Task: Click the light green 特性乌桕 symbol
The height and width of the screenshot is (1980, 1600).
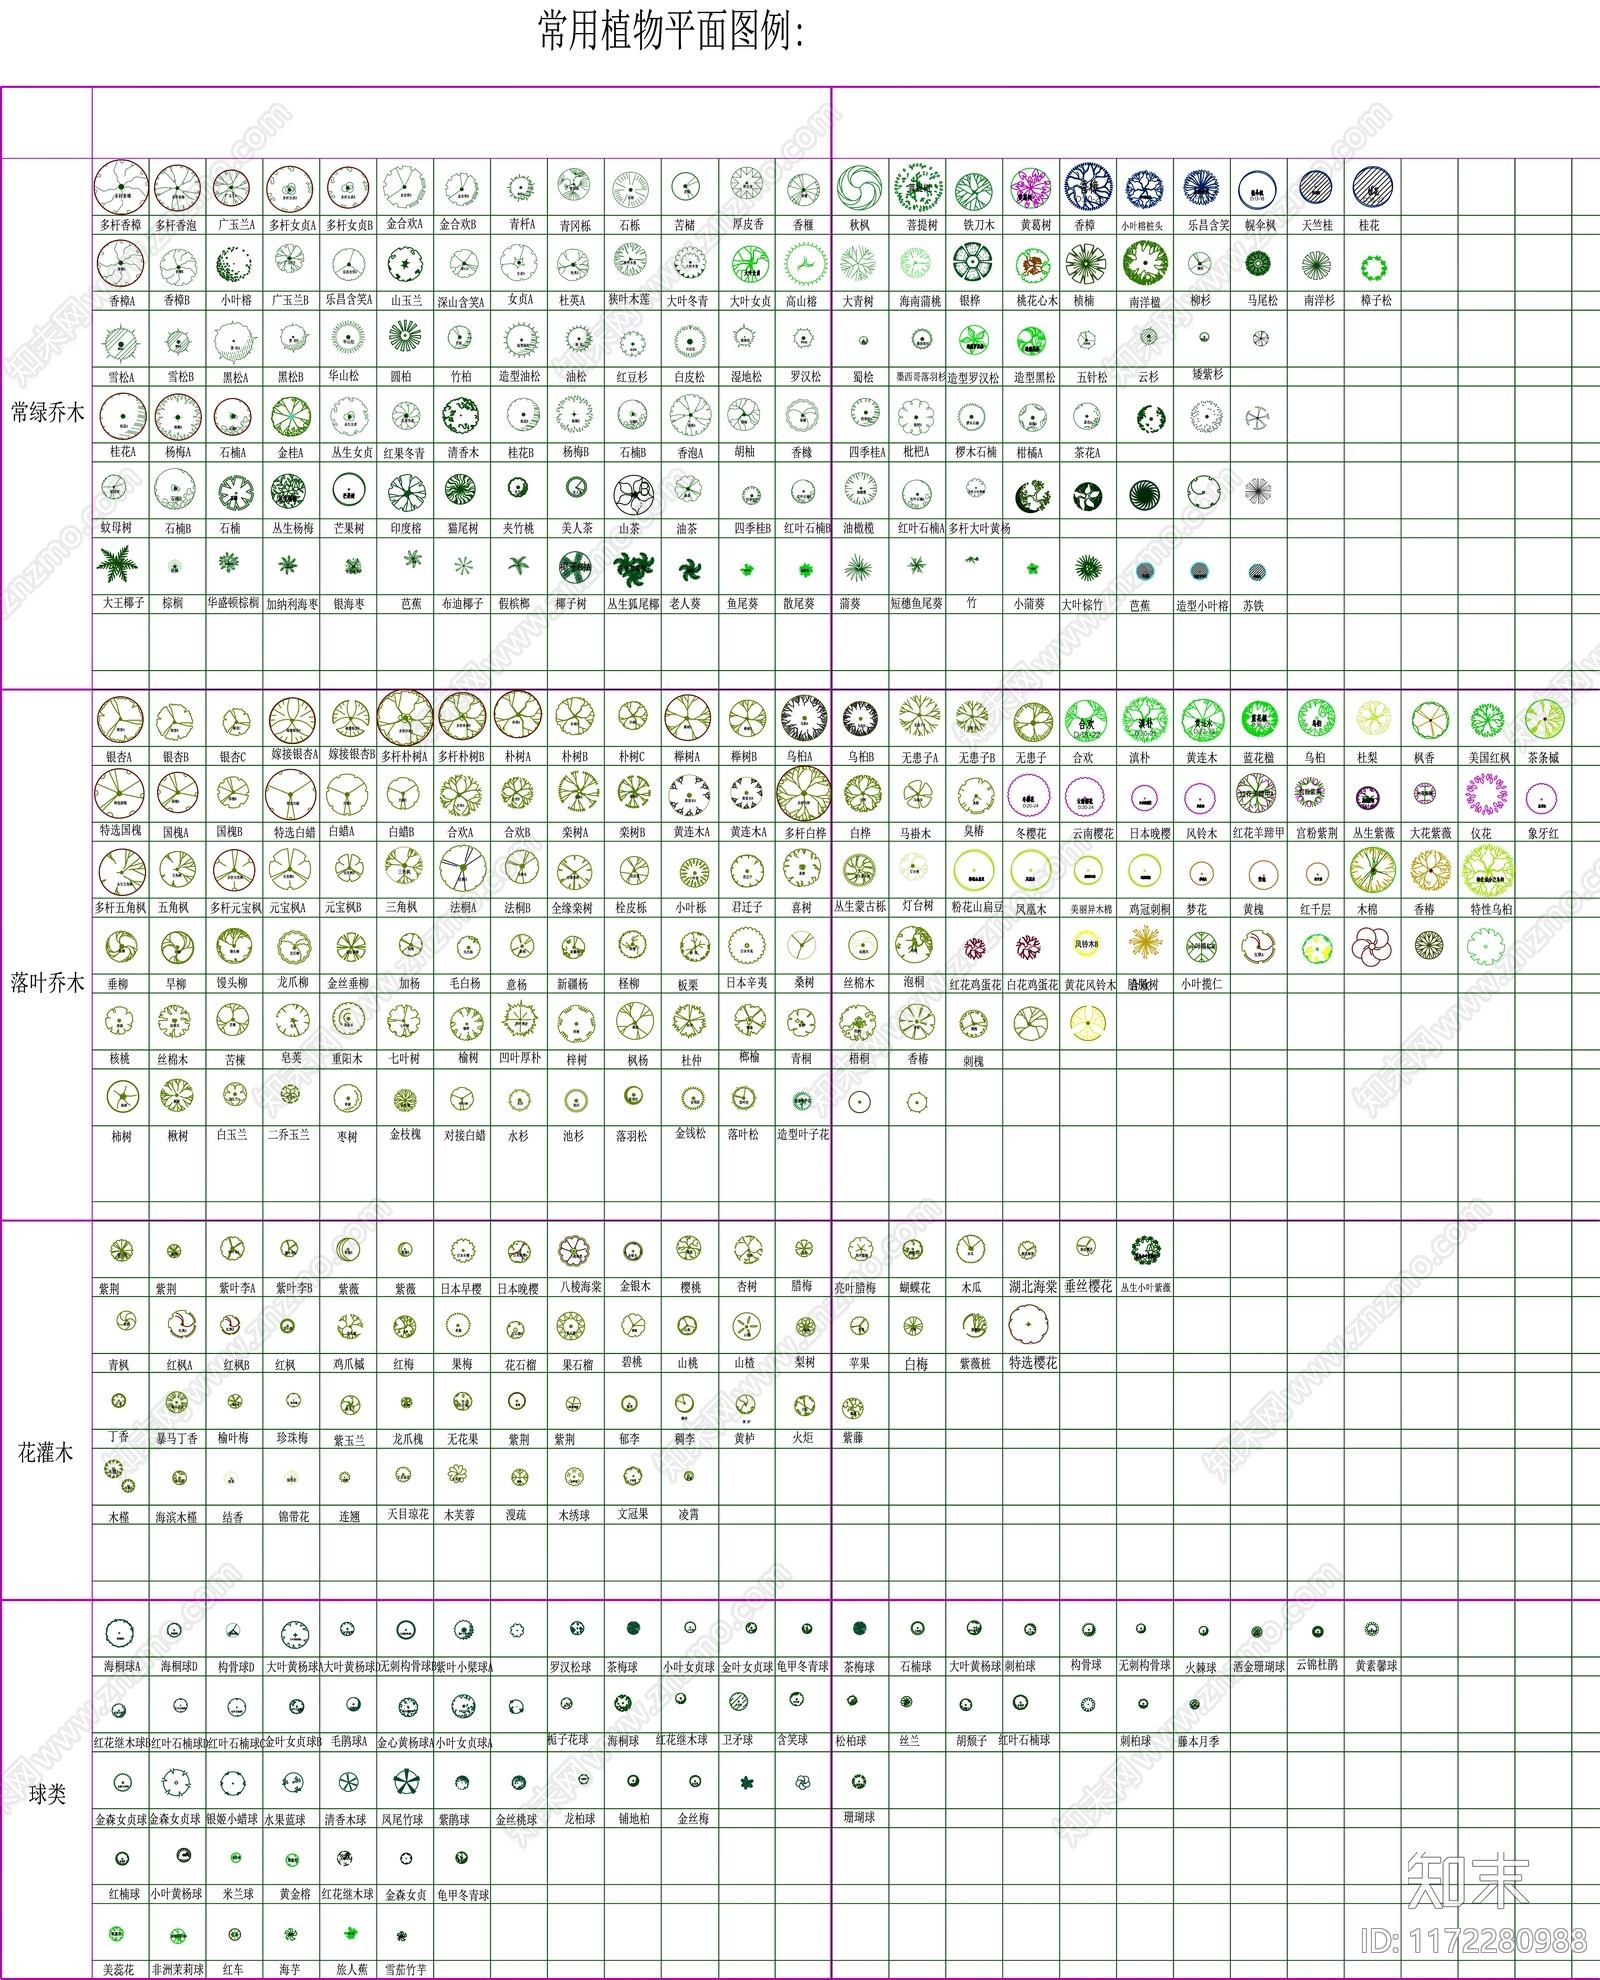Action: [1488, 870]
